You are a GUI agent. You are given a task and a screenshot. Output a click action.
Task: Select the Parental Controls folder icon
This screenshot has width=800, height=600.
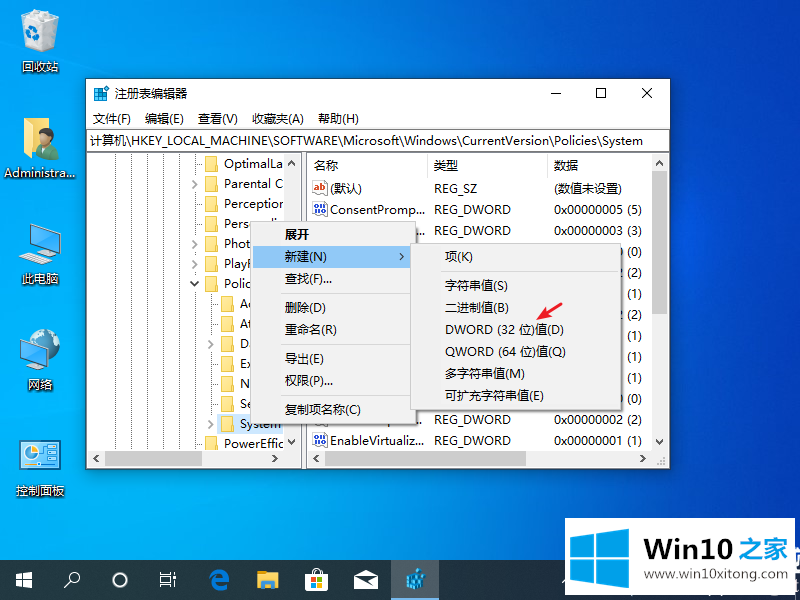(x=212, y=184)
